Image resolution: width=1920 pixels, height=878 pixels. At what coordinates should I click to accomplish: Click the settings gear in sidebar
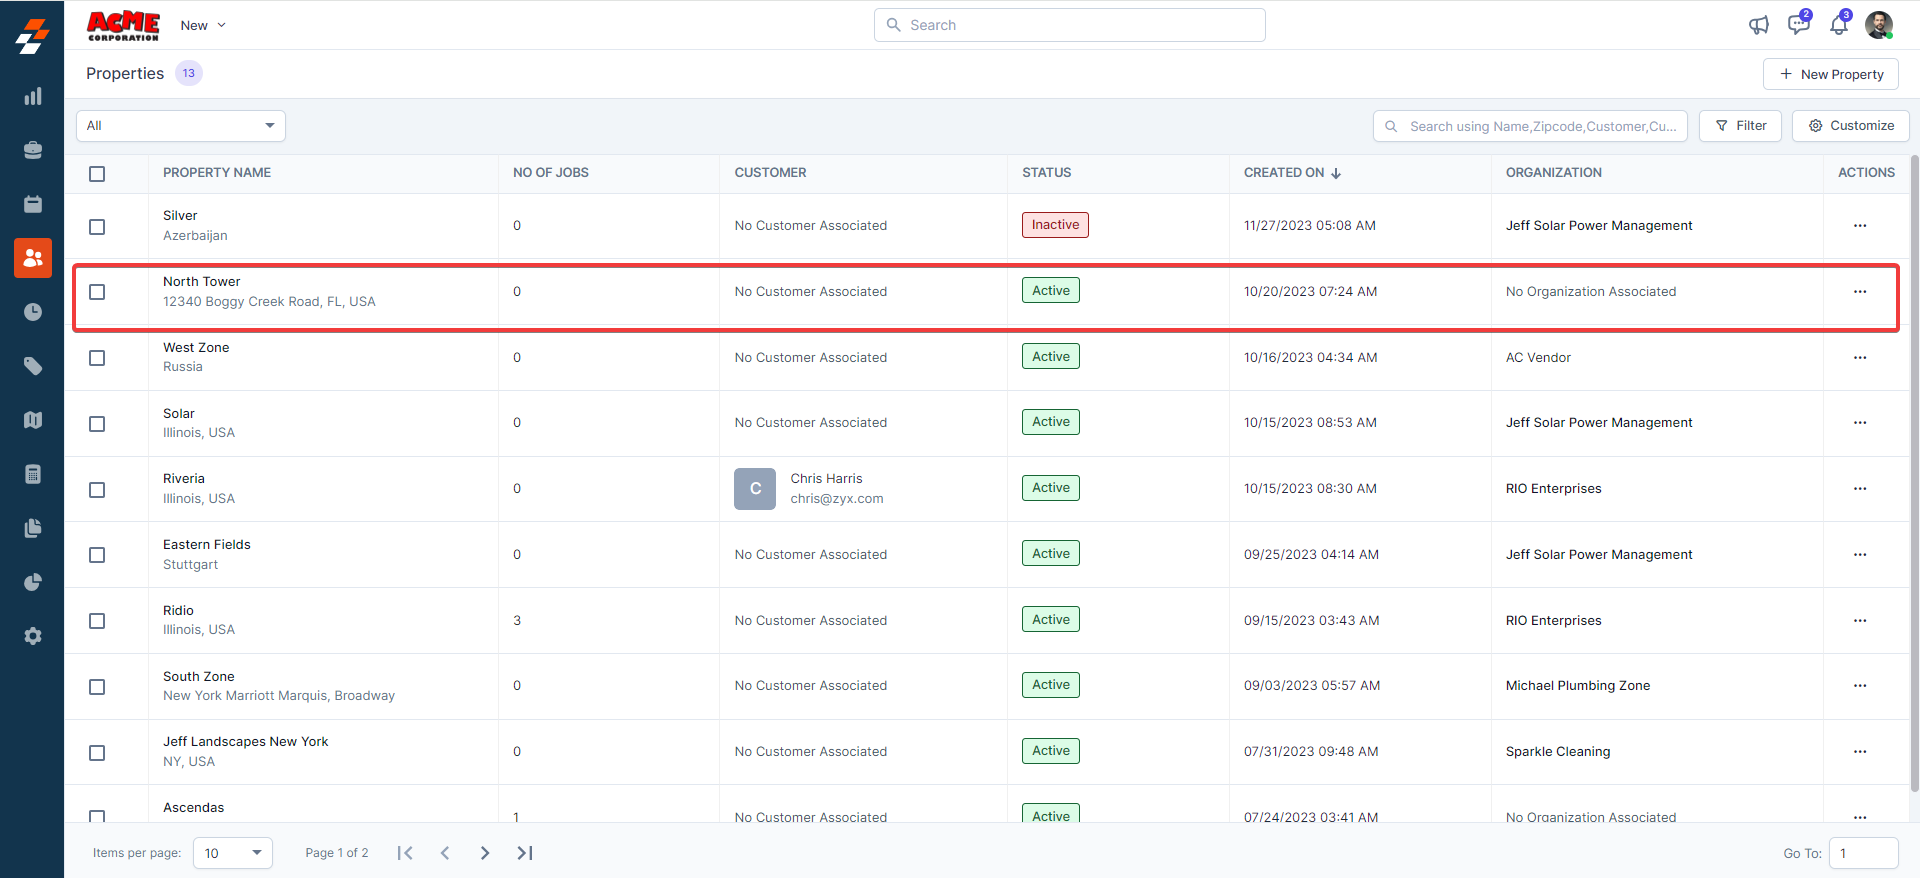[33, 636]
